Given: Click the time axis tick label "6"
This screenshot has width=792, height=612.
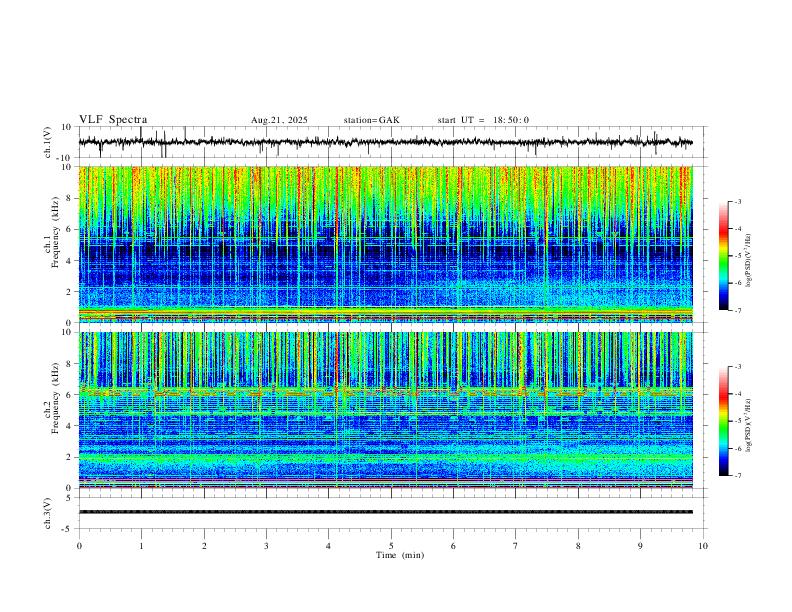Looking at the screenshot, I should point(454,546).
